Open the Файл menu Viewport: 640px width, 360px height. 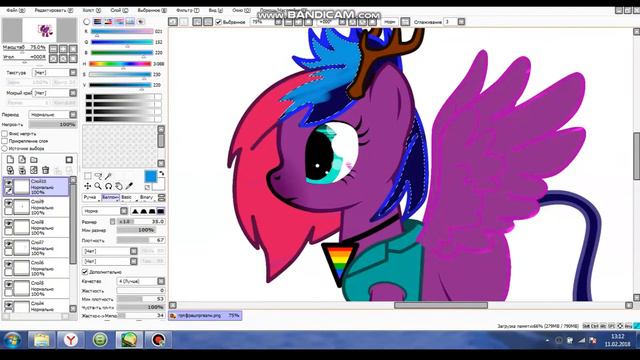[x=16, y=10]
